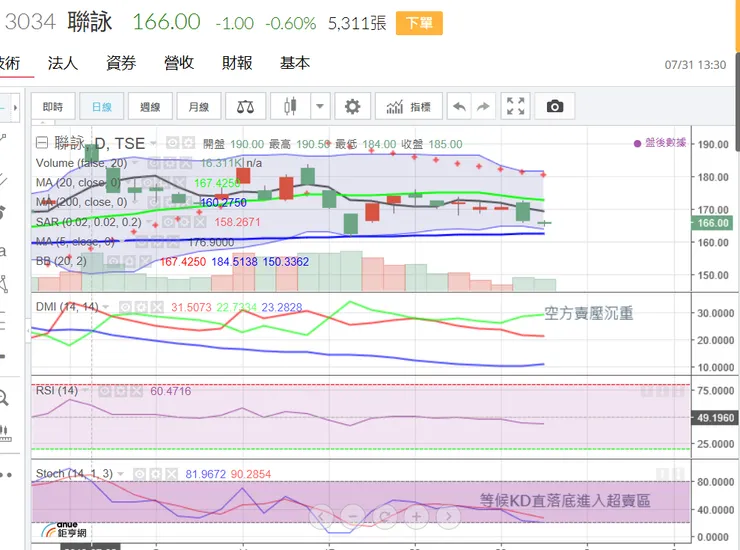Toggle visibility eye for MA (20, close, 0)
Viewport: 740px width, 550px height.
tap(148, 182)
